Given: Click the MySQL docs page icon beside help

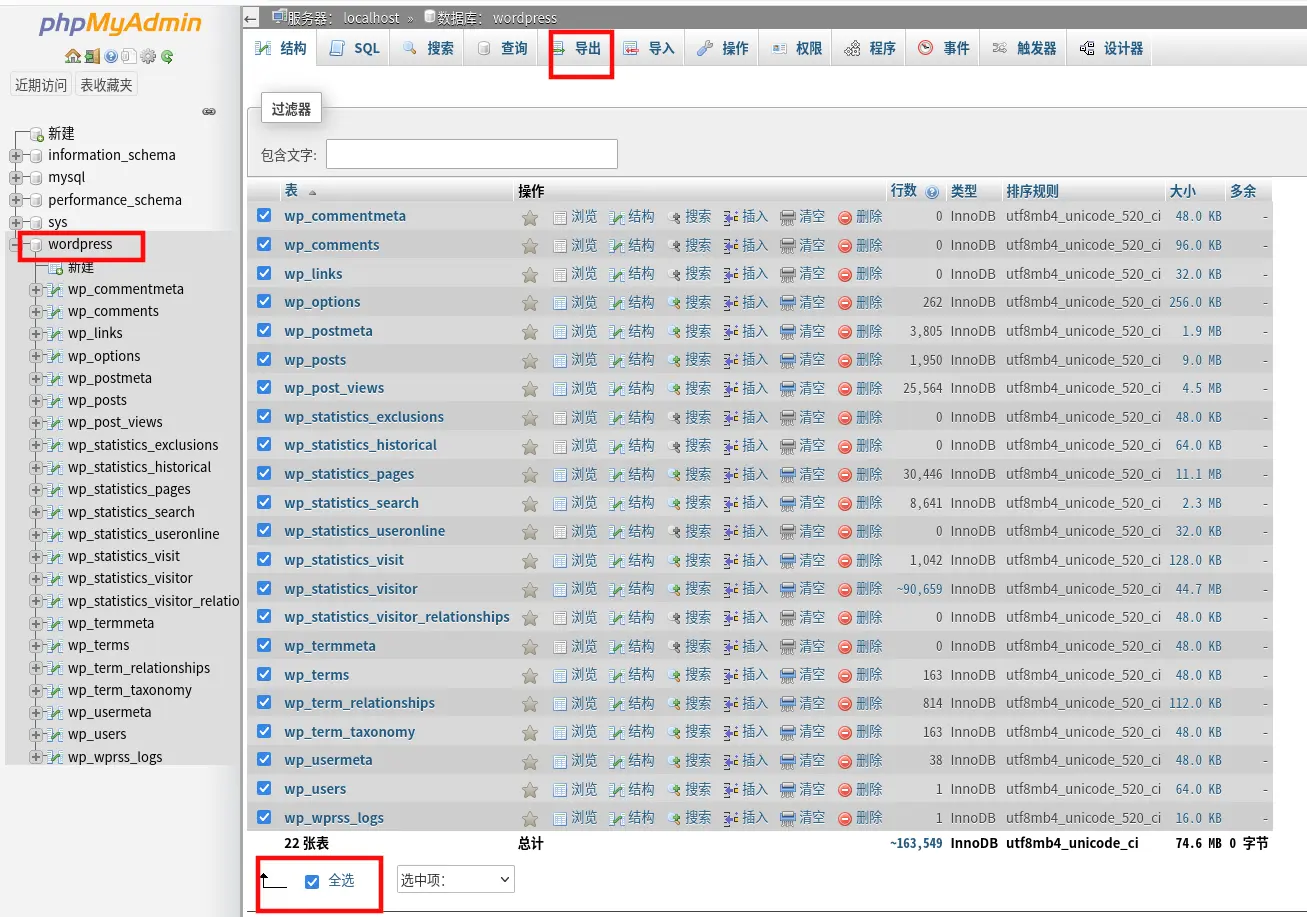Looking at the screenshot, I should pyautogui.click(x=129, y=56).
